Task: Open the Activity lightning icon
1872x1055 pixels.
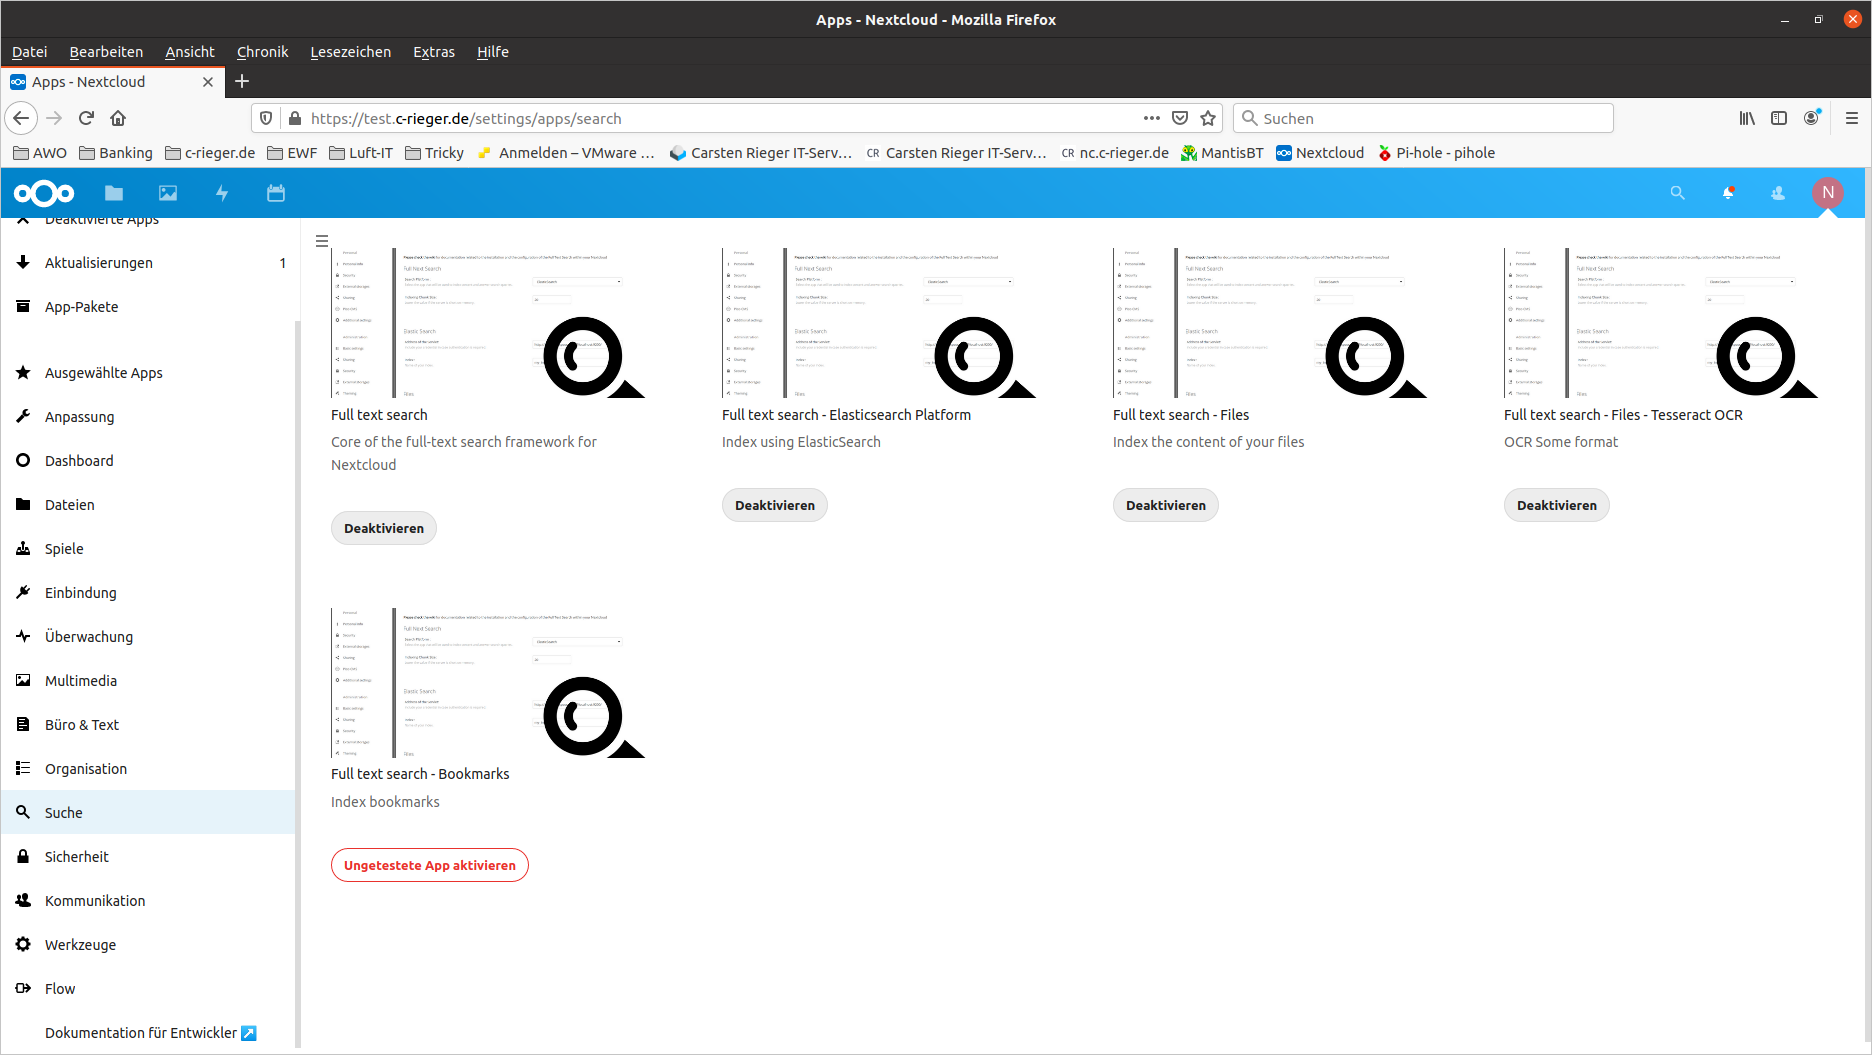Action: (222, 193)
